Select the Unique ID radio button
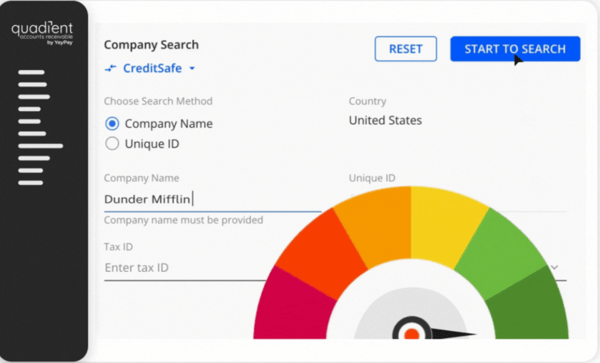 pyautogui.click(x=112, y=143)
